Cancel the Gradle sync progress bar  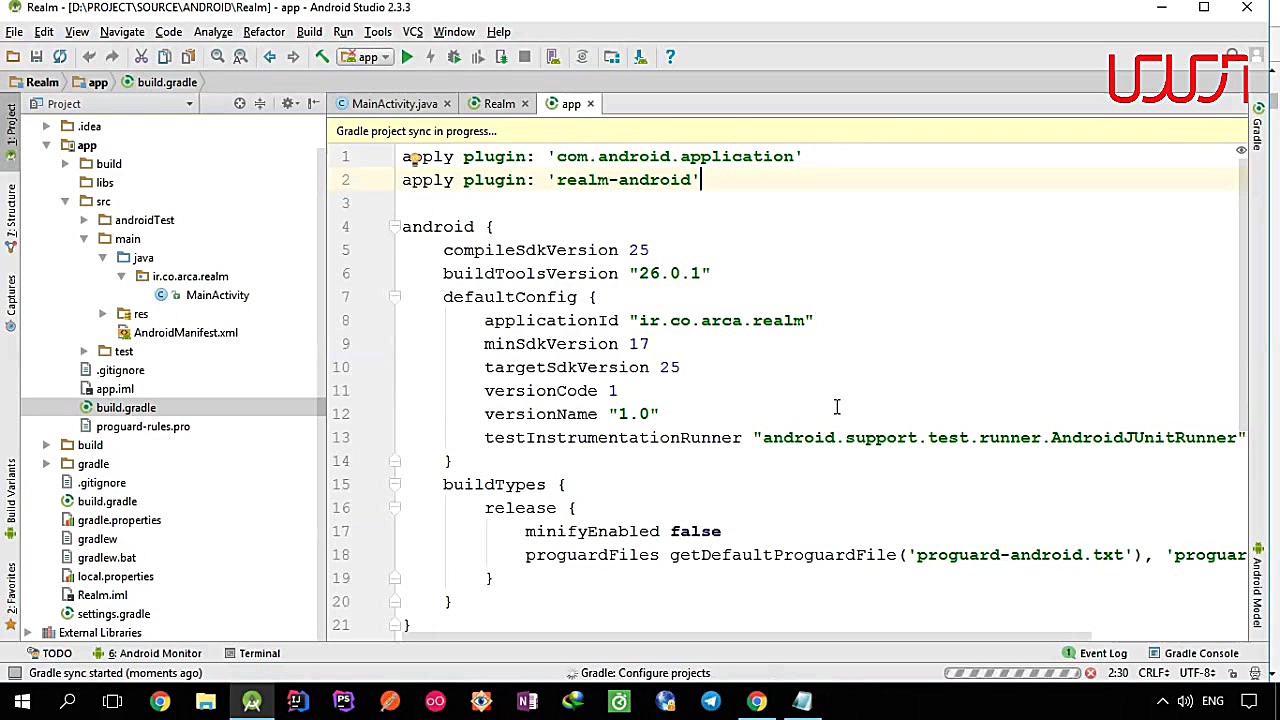tap(1090, 673)
